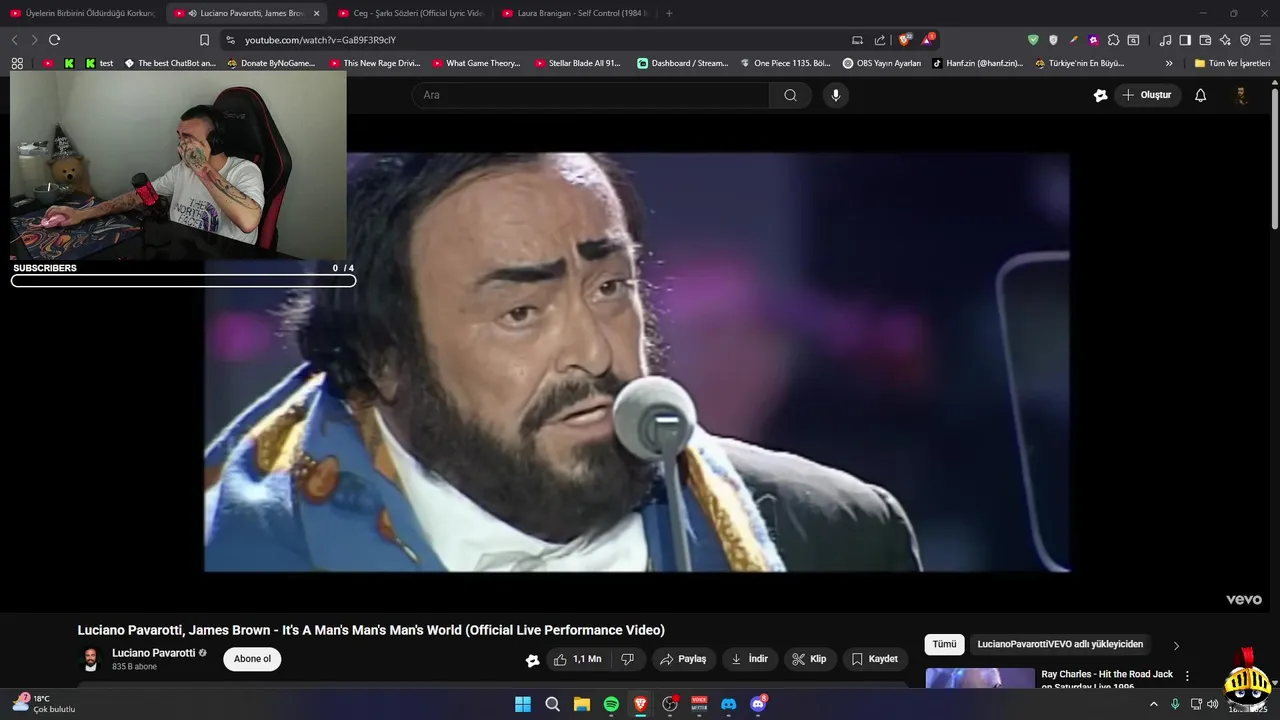The image size is (1280, 720).
Task: Open Spotify from the taskbar
Action: [611, 704]
